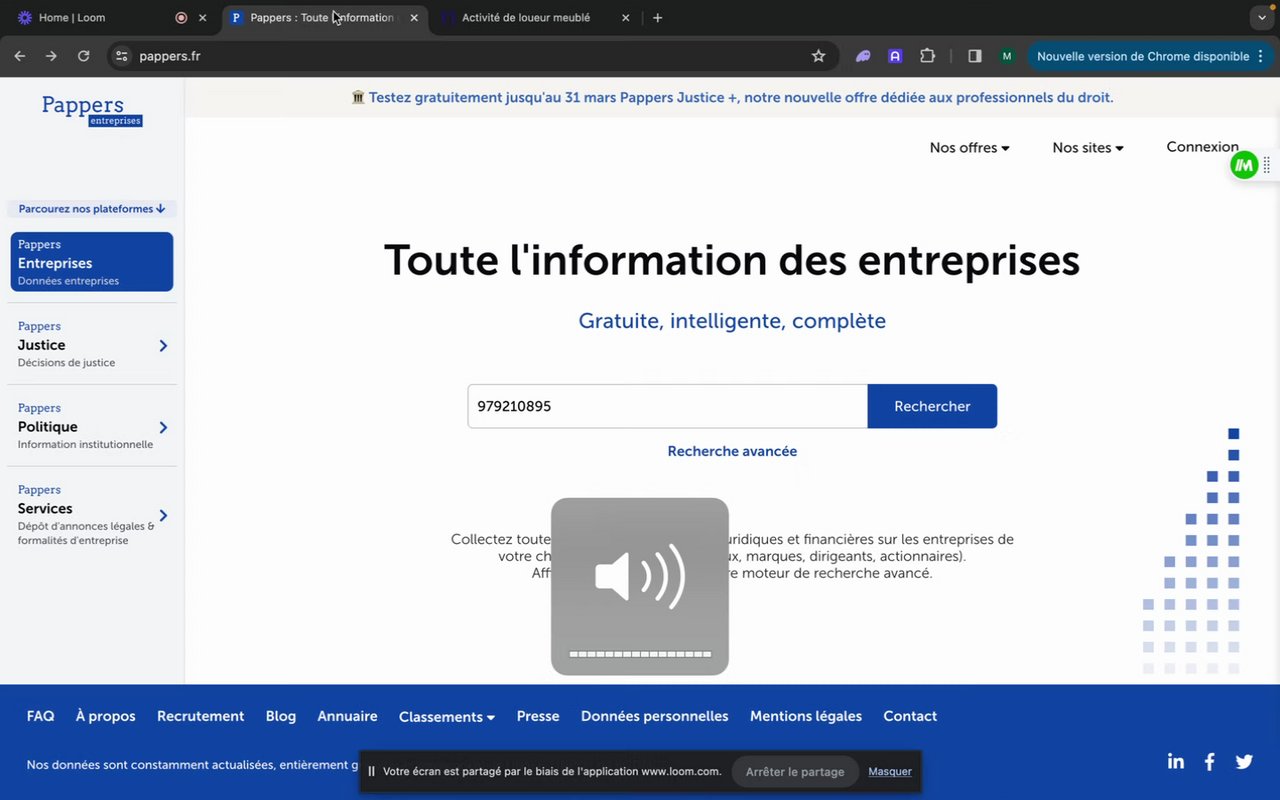Toggle the Chrome side panel
The image size is (1280, 800).
pos(974,56)
